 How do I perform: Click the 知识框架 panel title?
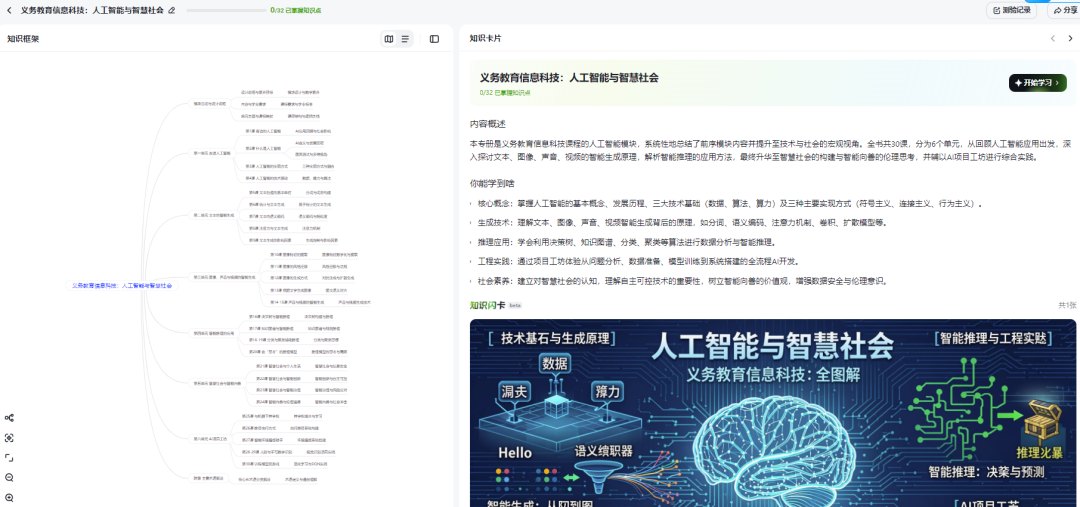[23, 39]
